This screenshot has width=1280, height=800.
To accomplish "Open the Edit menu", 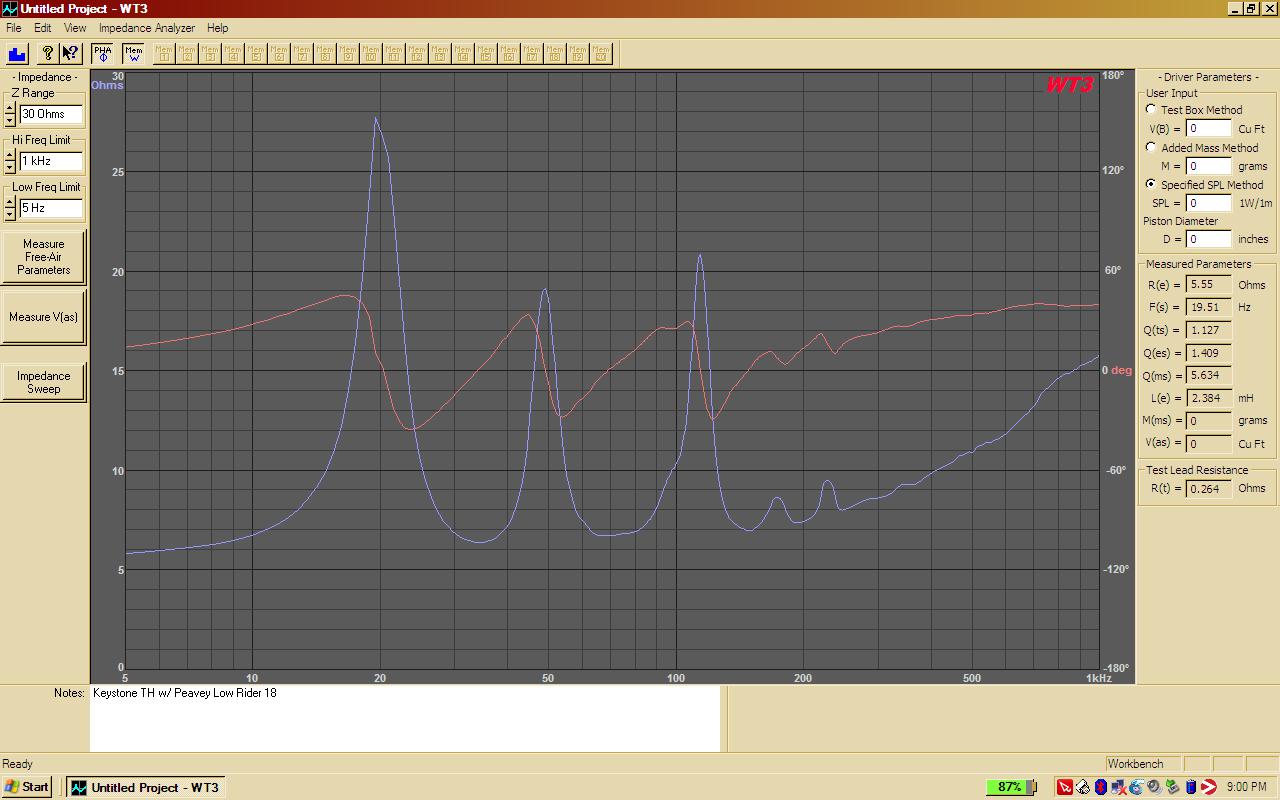I will [43, 28].
